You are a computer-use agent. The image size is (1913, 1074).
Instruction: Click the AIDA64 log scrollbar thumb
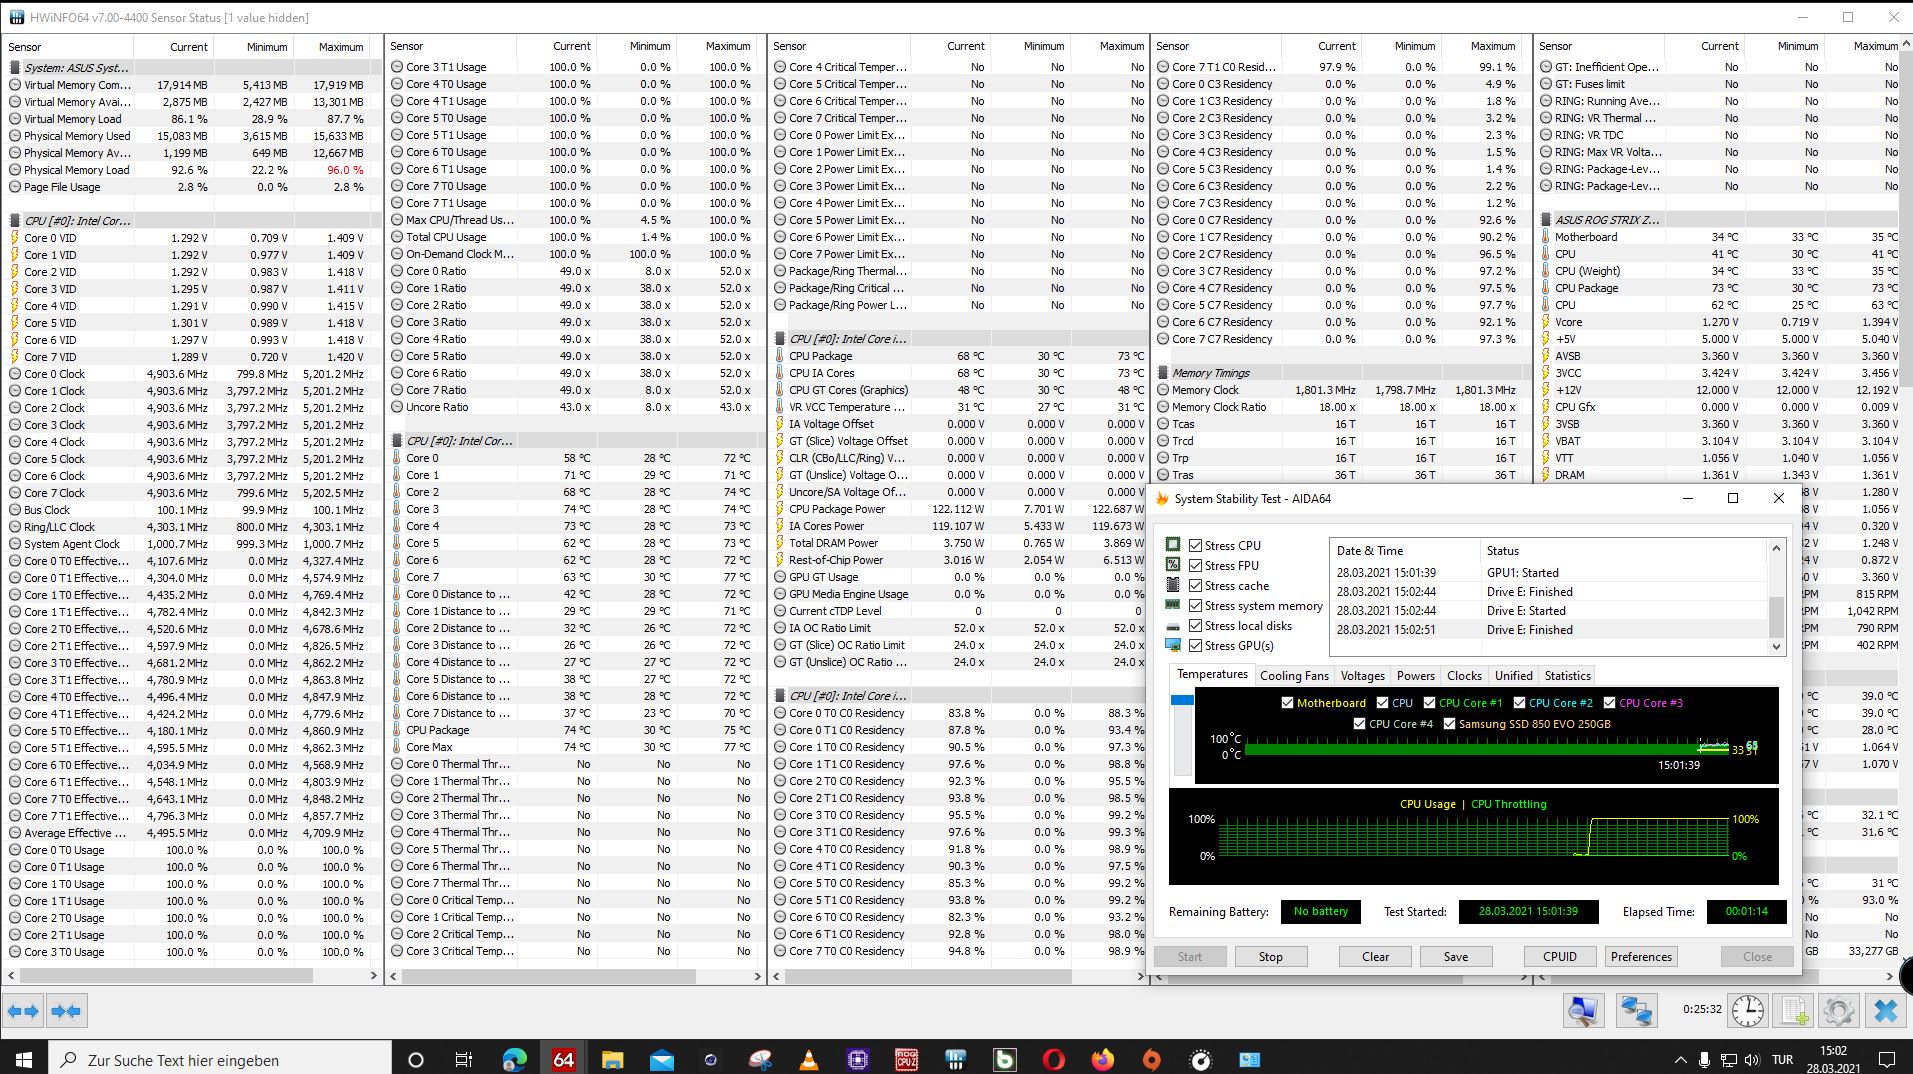pos(1776,616)
